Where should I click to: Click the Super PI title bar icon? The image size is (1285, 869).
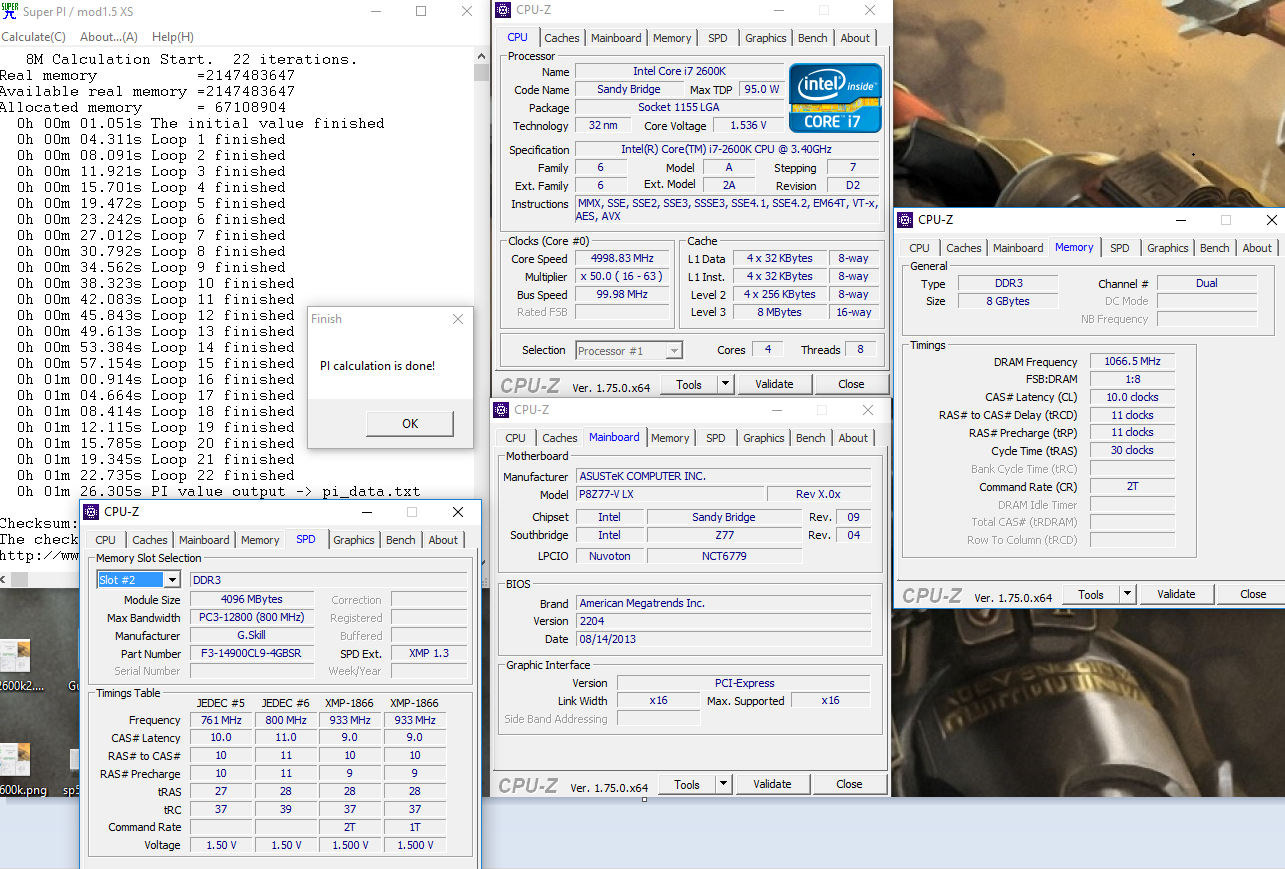tap(9, 11)
